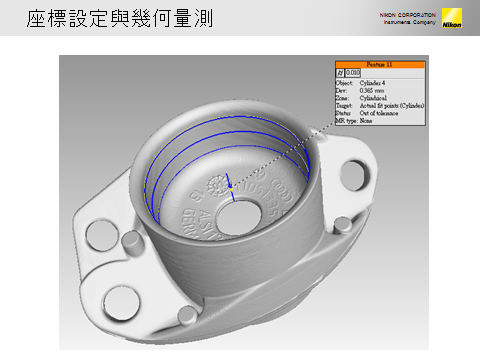Click the Nikon logo in the header
The image size is (480, 360).
[452, 18]
